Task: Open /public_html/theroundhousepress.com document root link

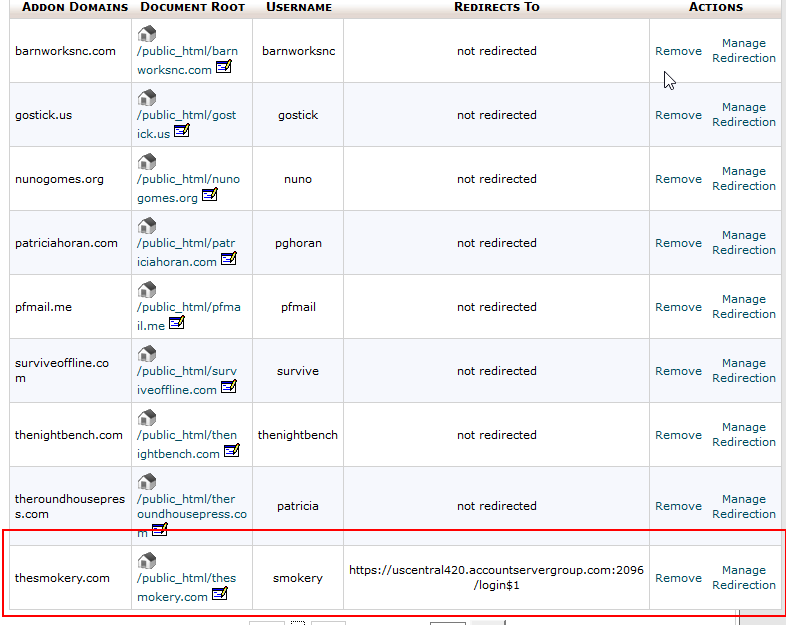Action: pos(192,516)
